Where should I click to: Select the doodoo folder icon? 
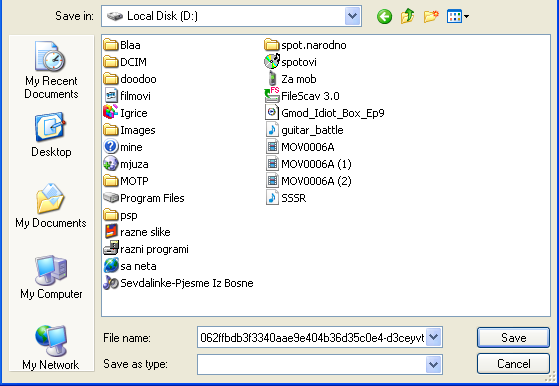[111, 79]
